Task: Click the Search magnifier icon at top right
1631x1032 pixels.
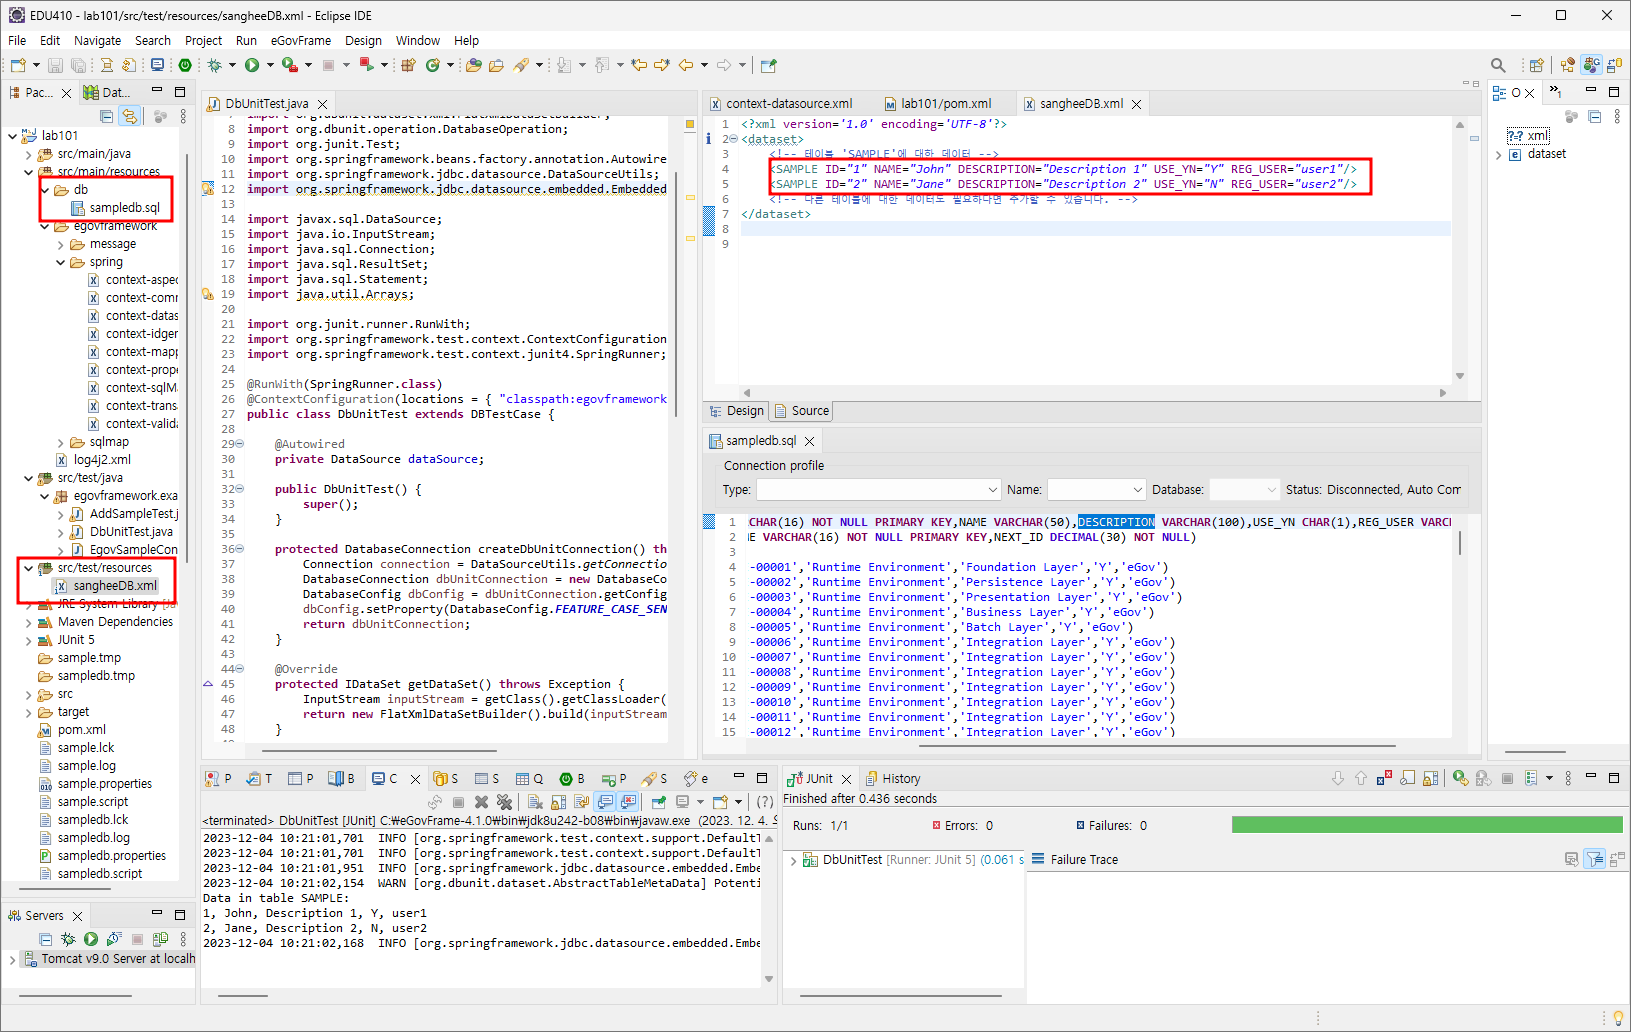Action: [1498, 65]
